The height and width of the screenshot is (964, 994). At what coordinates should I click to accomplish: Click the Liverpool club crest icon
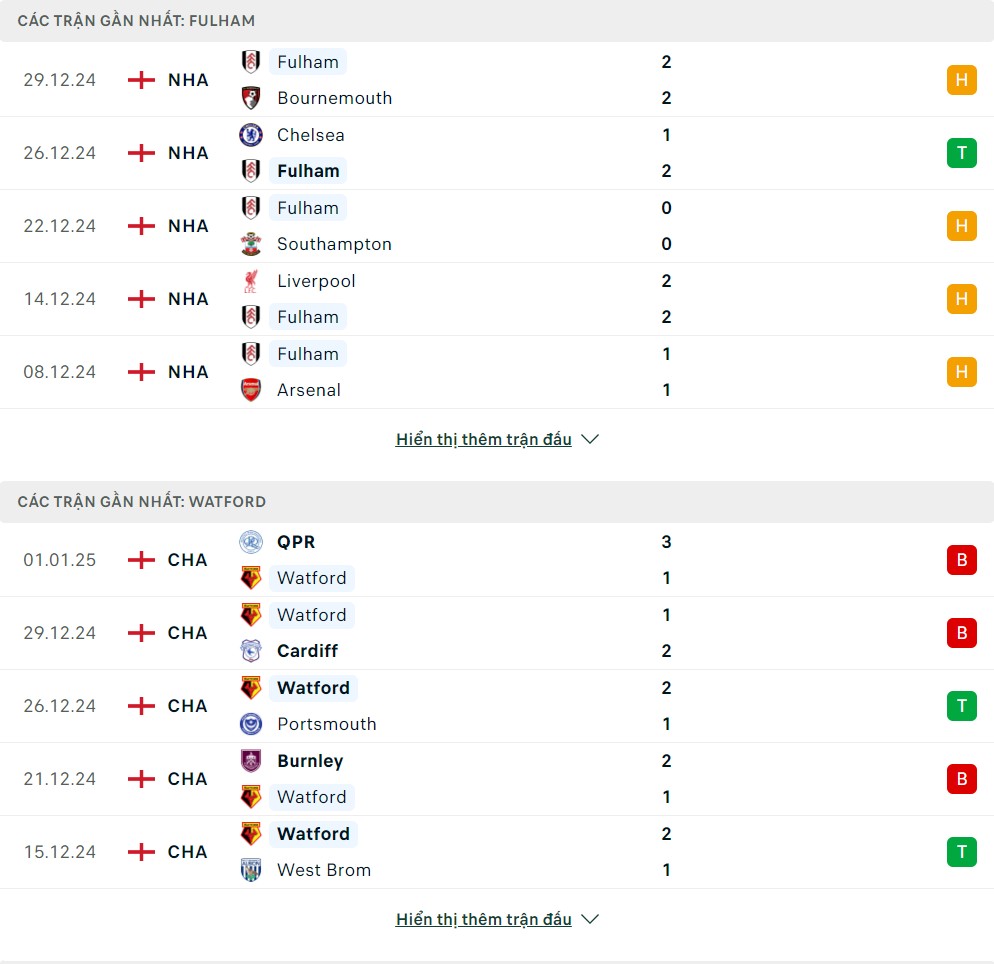tap(251, 281)
